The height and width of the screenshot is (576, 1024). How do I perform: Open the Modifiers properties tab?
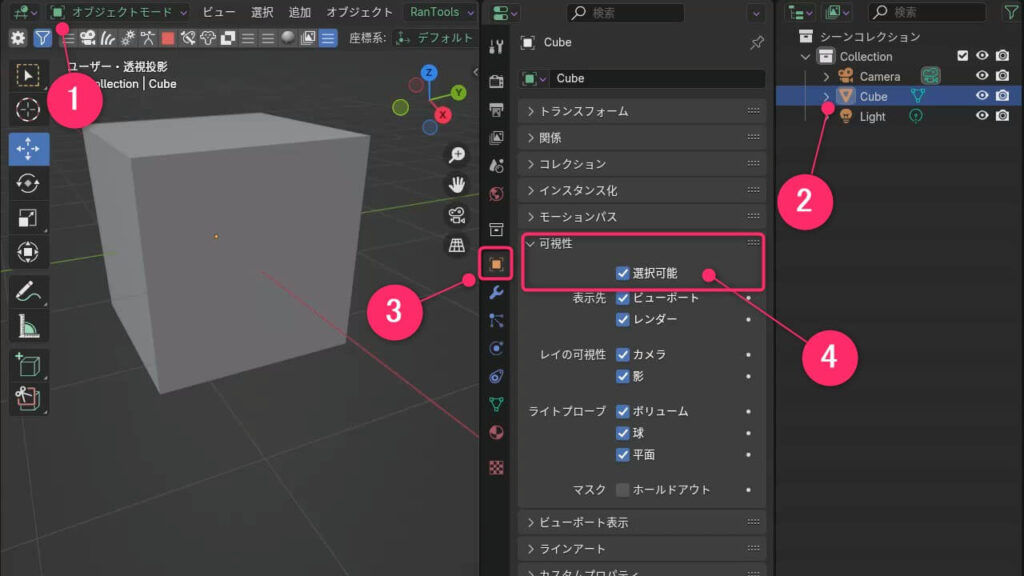tap(496, 293)
